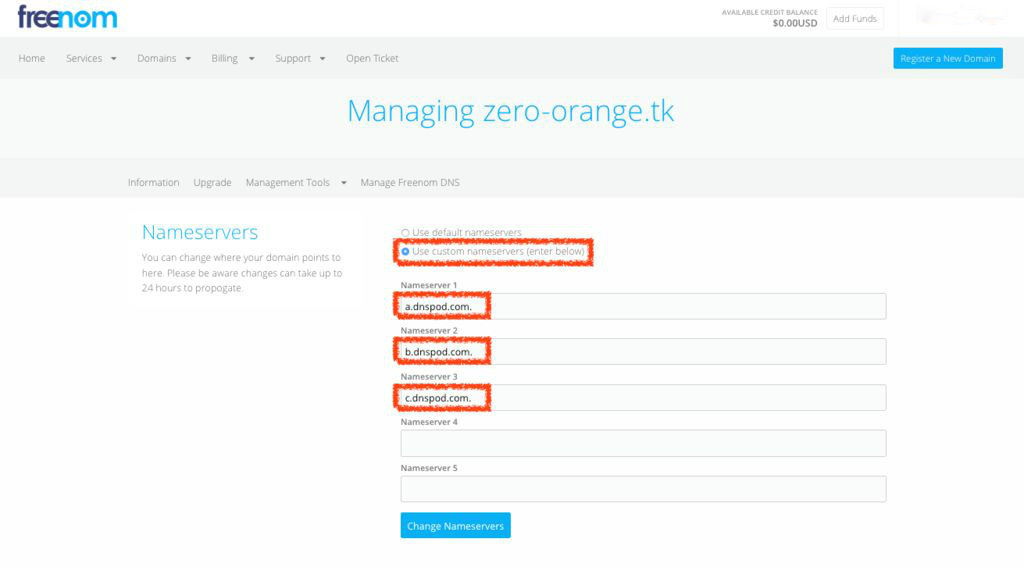
Task: Switch to the Information tab
Action: point(153,182)
